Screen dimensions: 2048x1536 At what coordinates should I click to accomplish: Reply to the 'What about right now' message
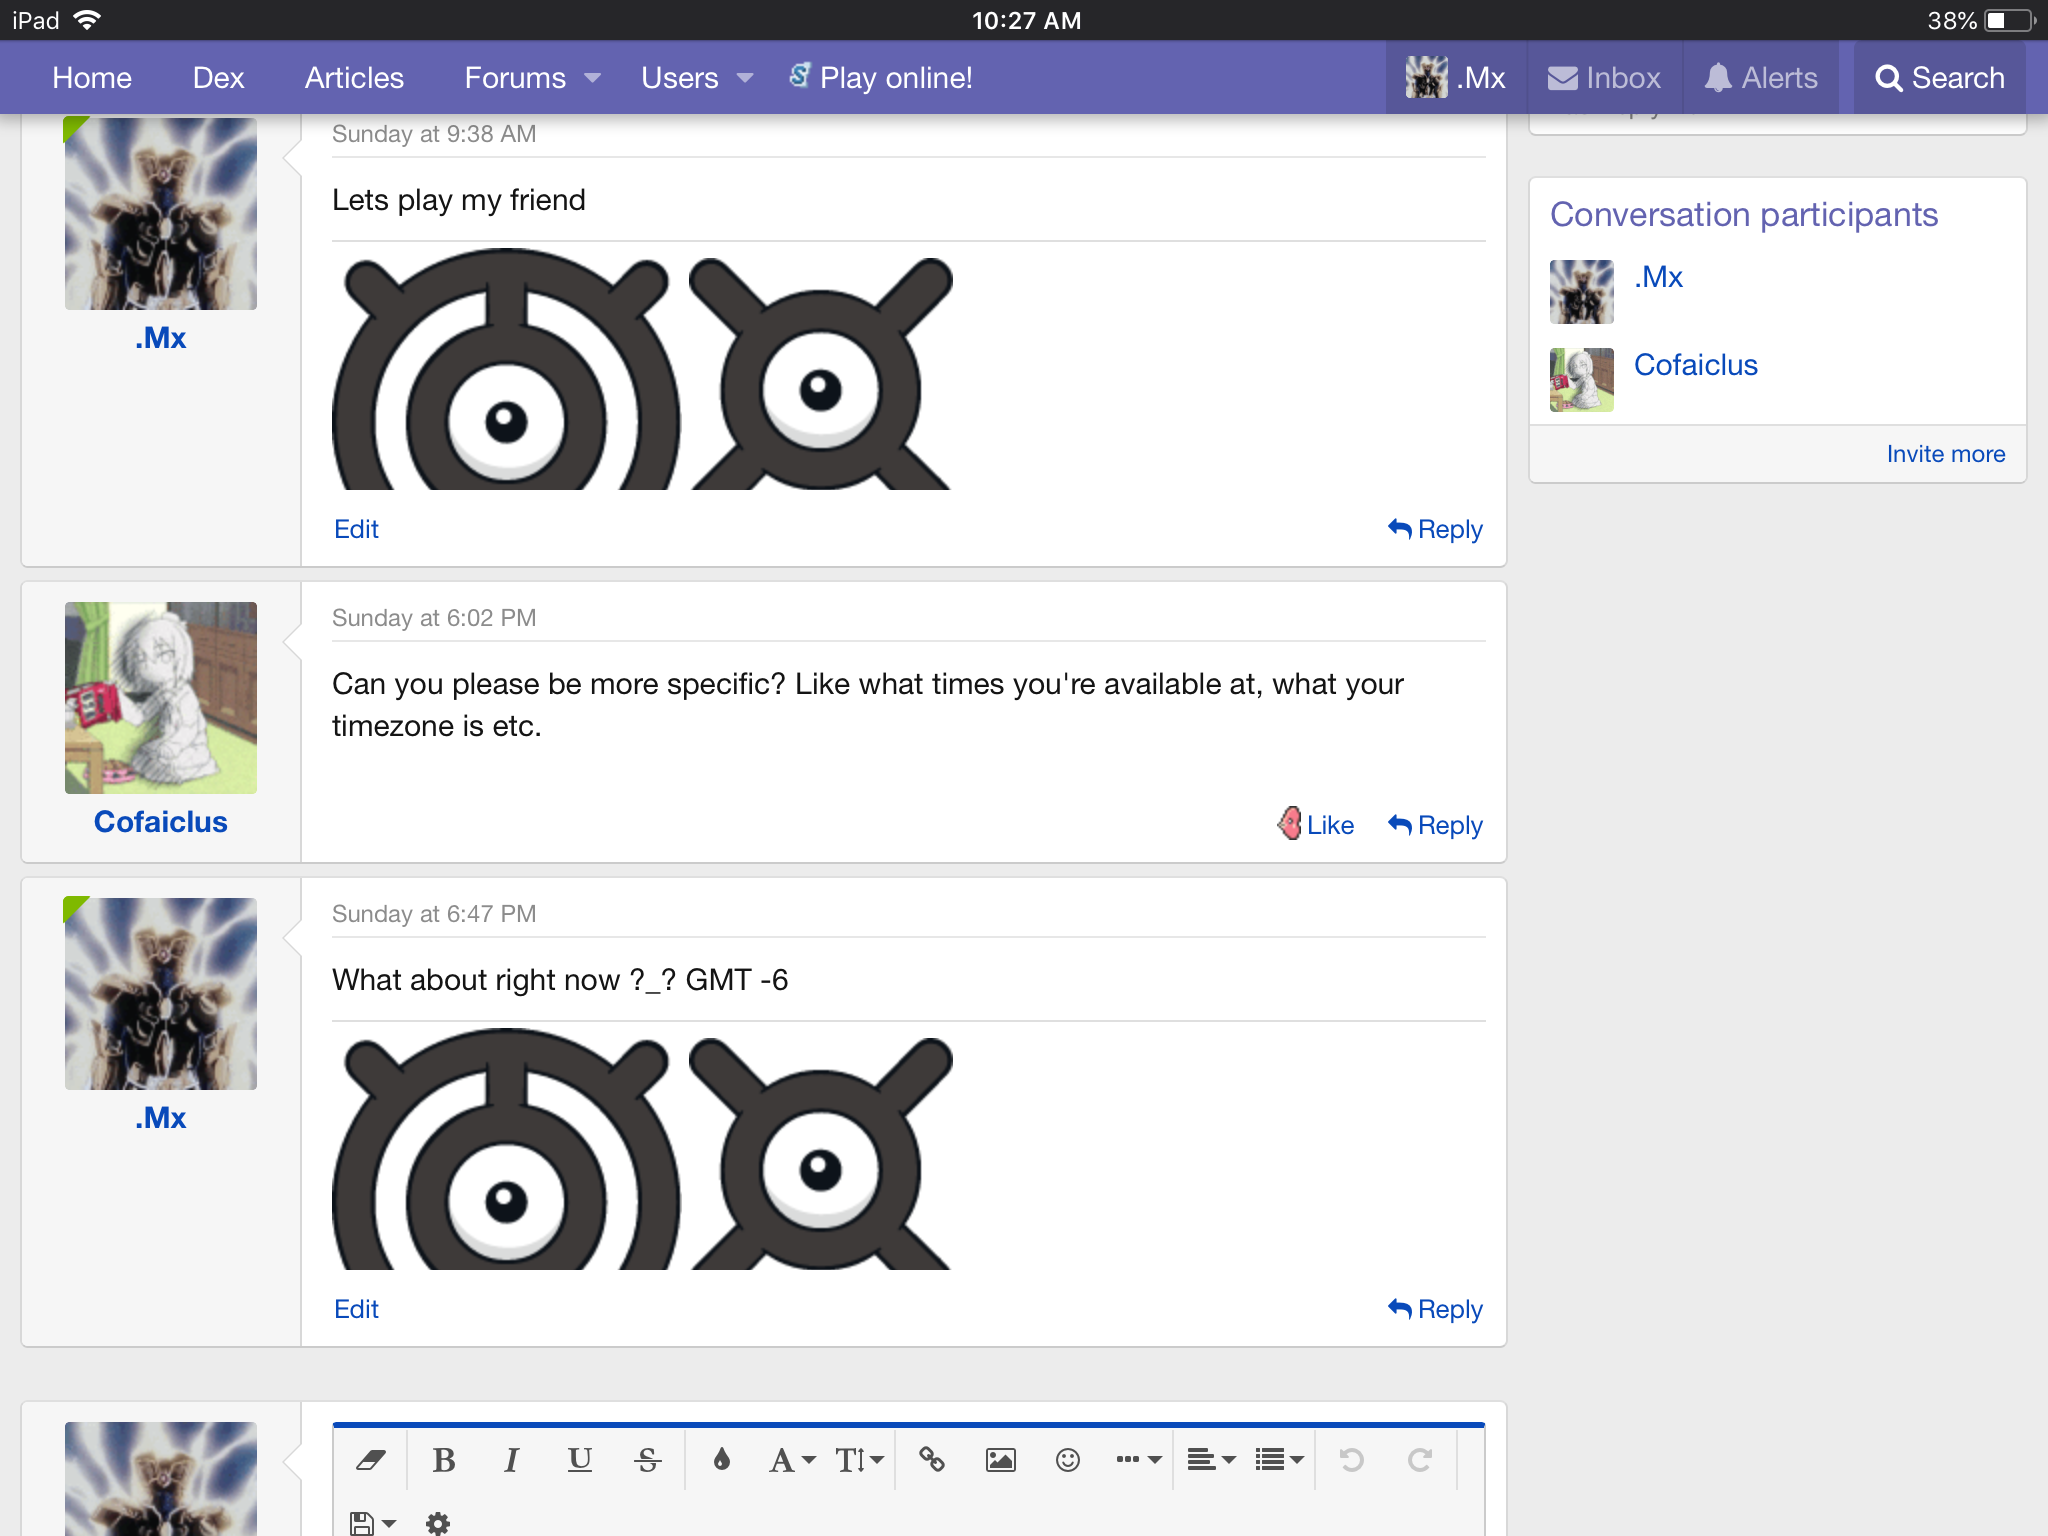(x=1435, y=1309)
